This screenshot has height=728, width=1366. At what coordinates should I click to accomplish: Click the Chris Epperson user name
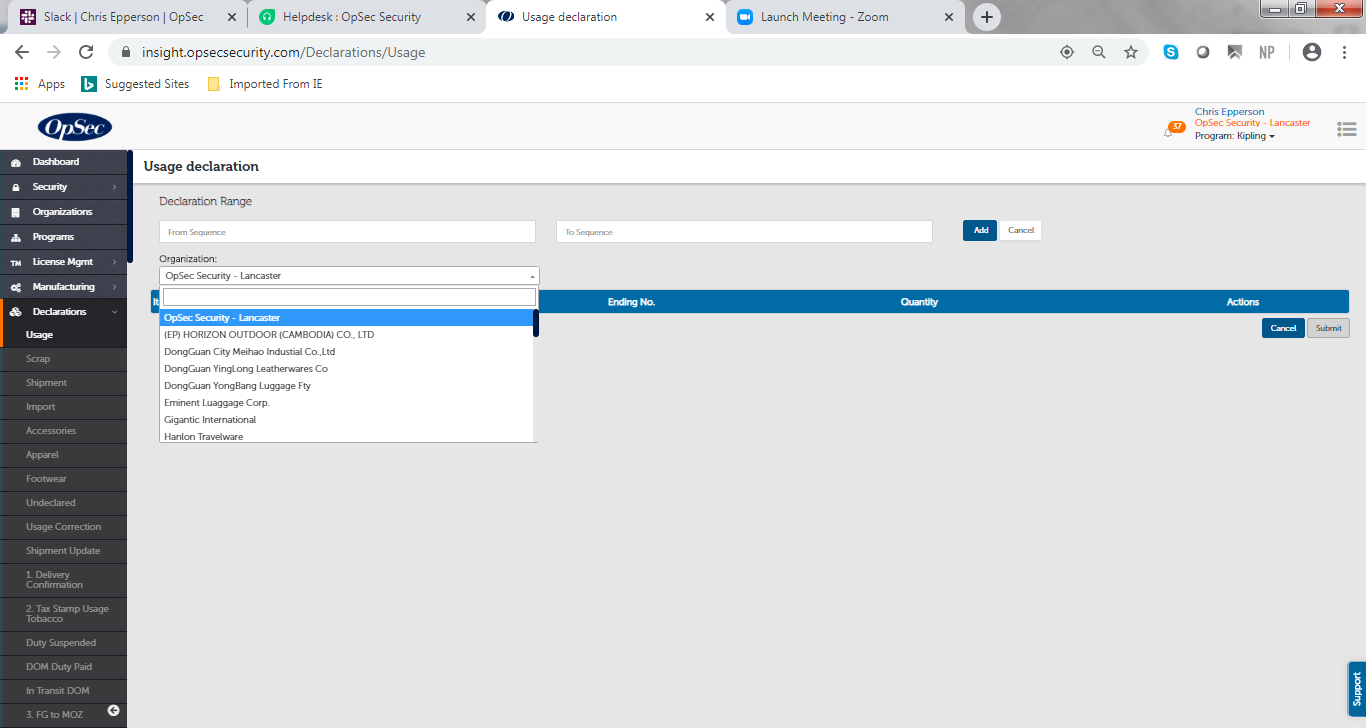tap(1229, 112)
